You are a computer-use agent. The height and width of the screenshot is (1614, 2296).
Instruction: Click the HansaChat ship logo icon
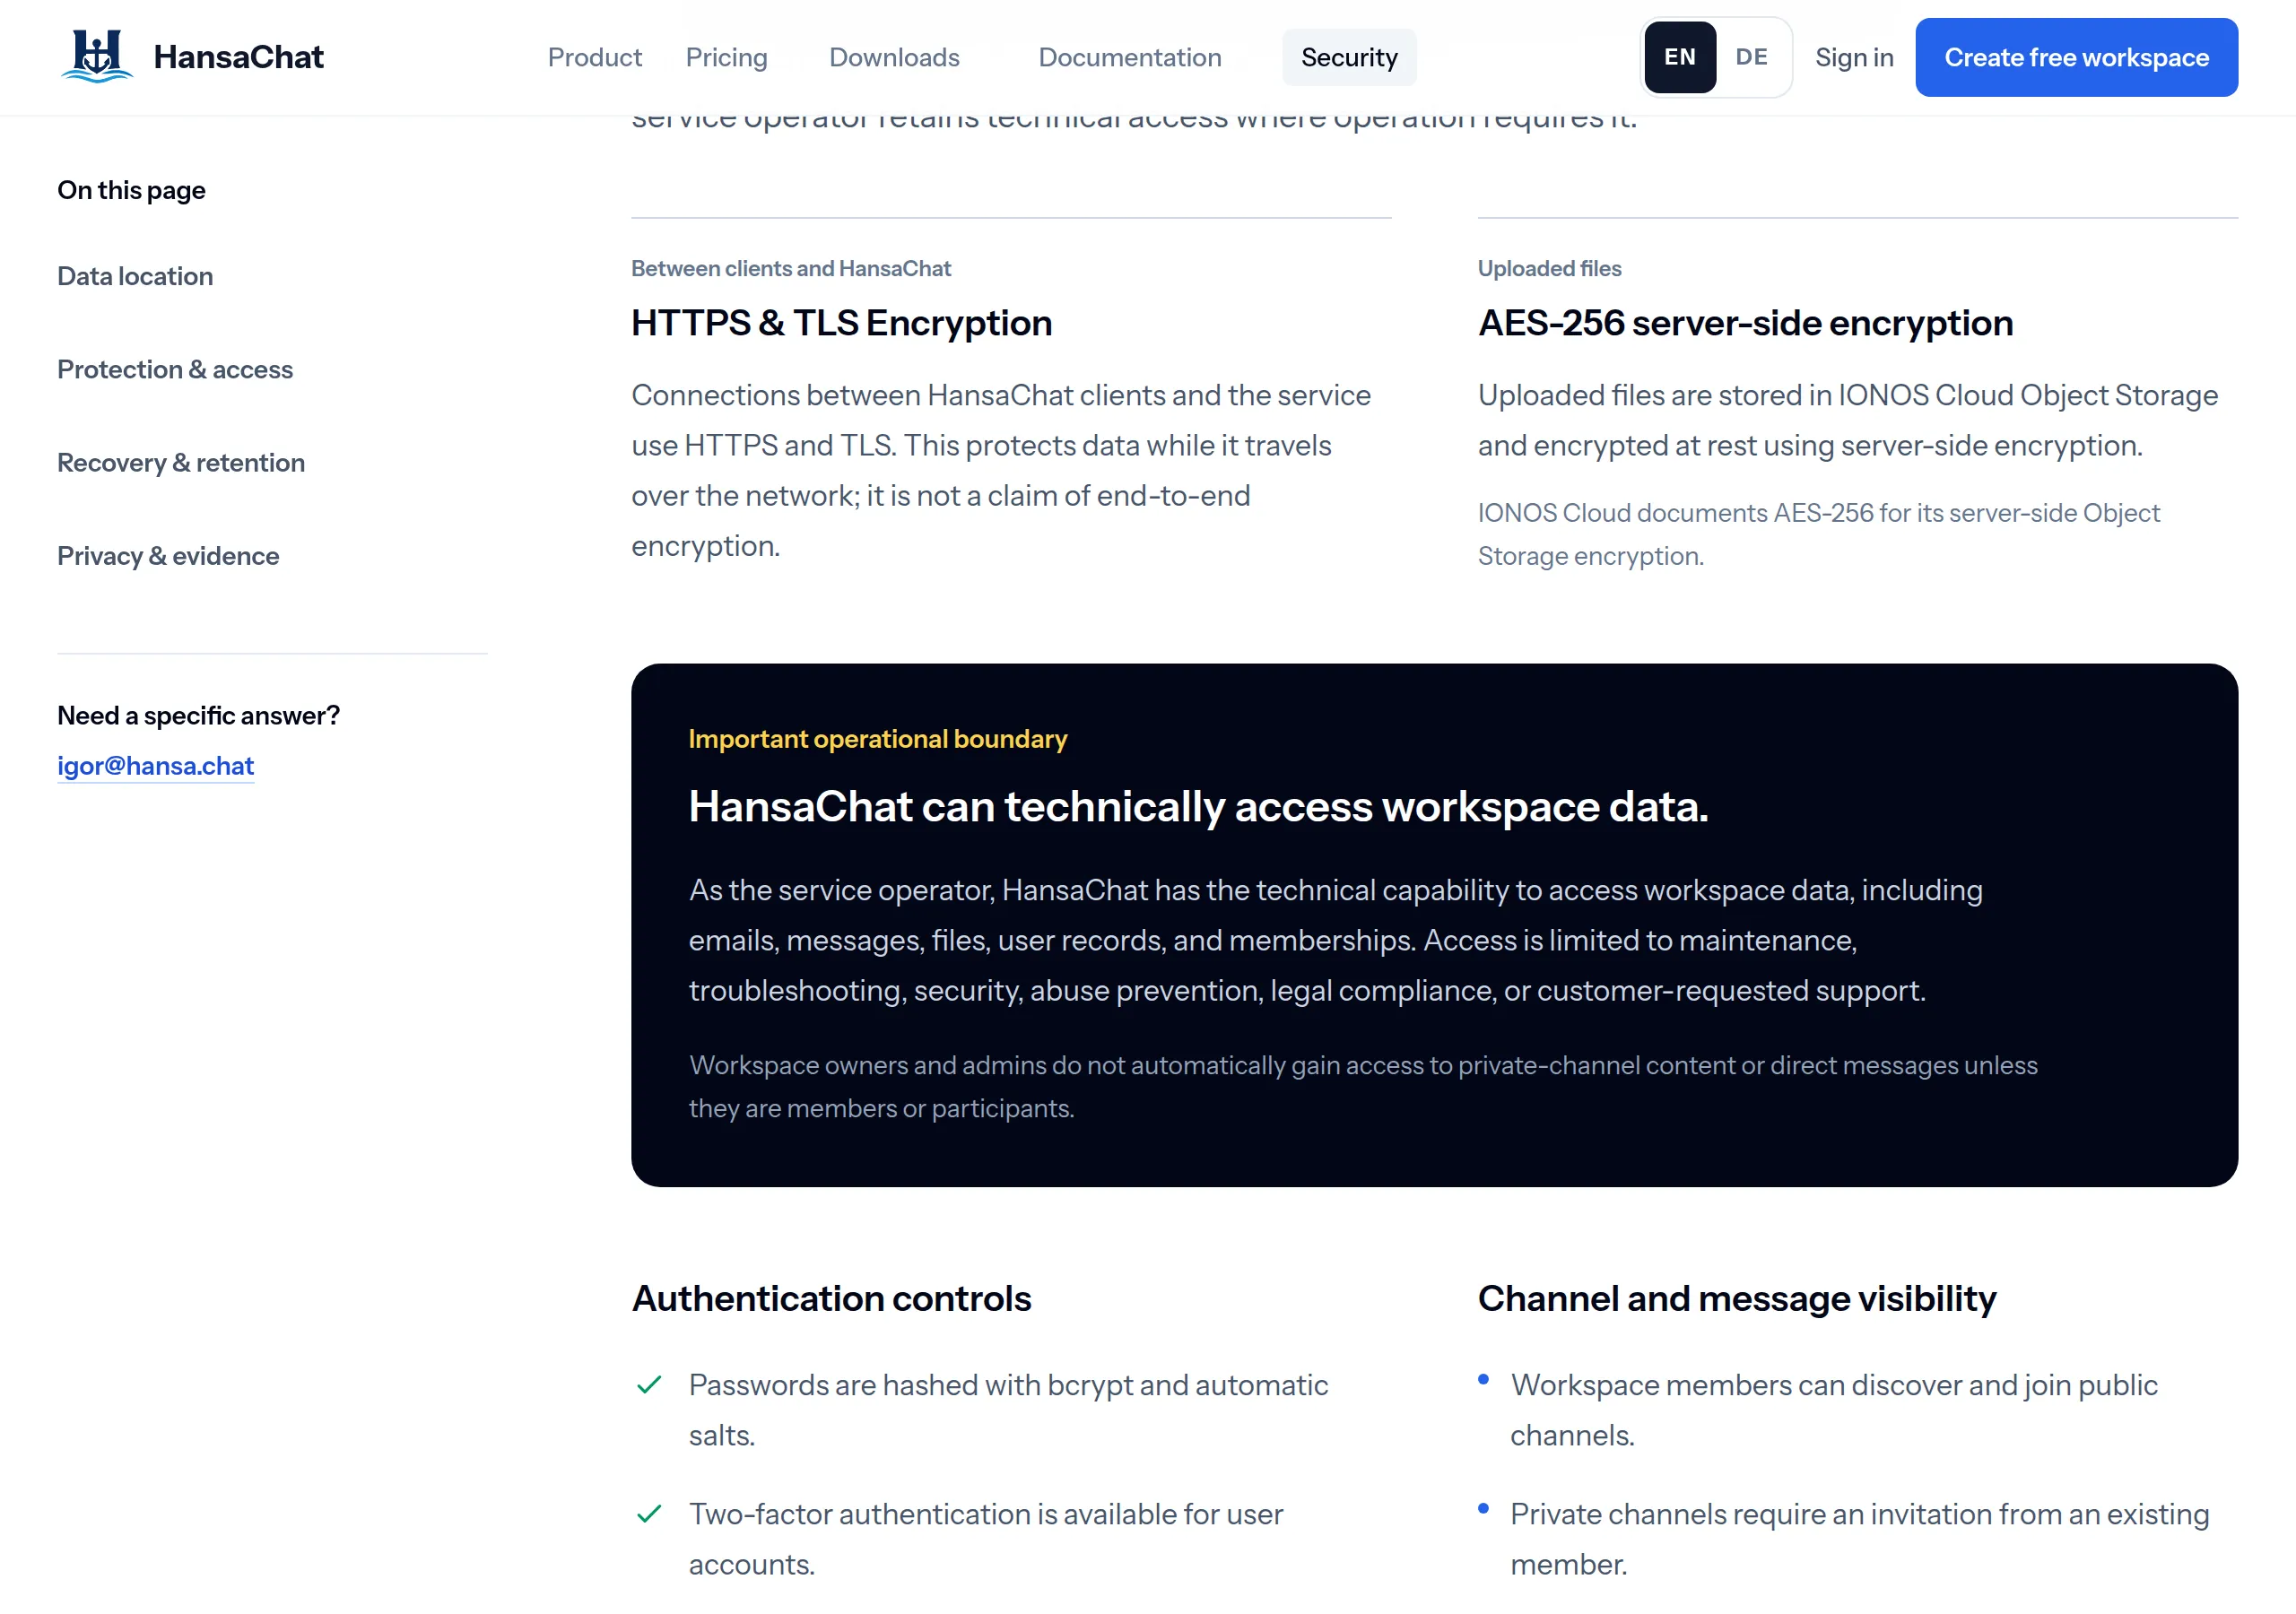[97, 56]
